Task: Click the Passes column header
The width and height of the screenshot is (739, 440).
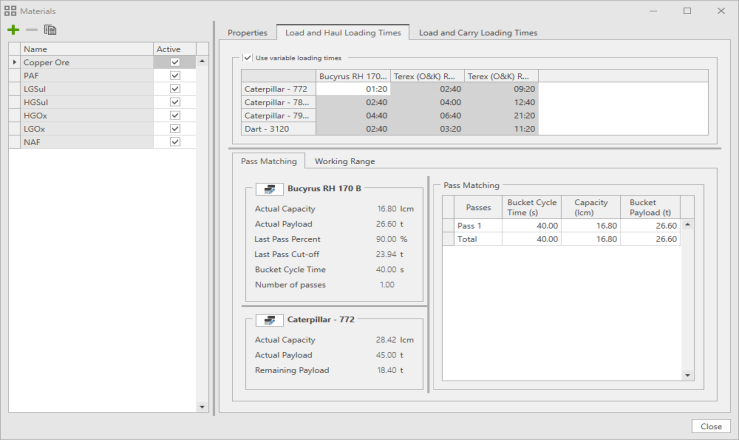Action: [x=478, y=207]
